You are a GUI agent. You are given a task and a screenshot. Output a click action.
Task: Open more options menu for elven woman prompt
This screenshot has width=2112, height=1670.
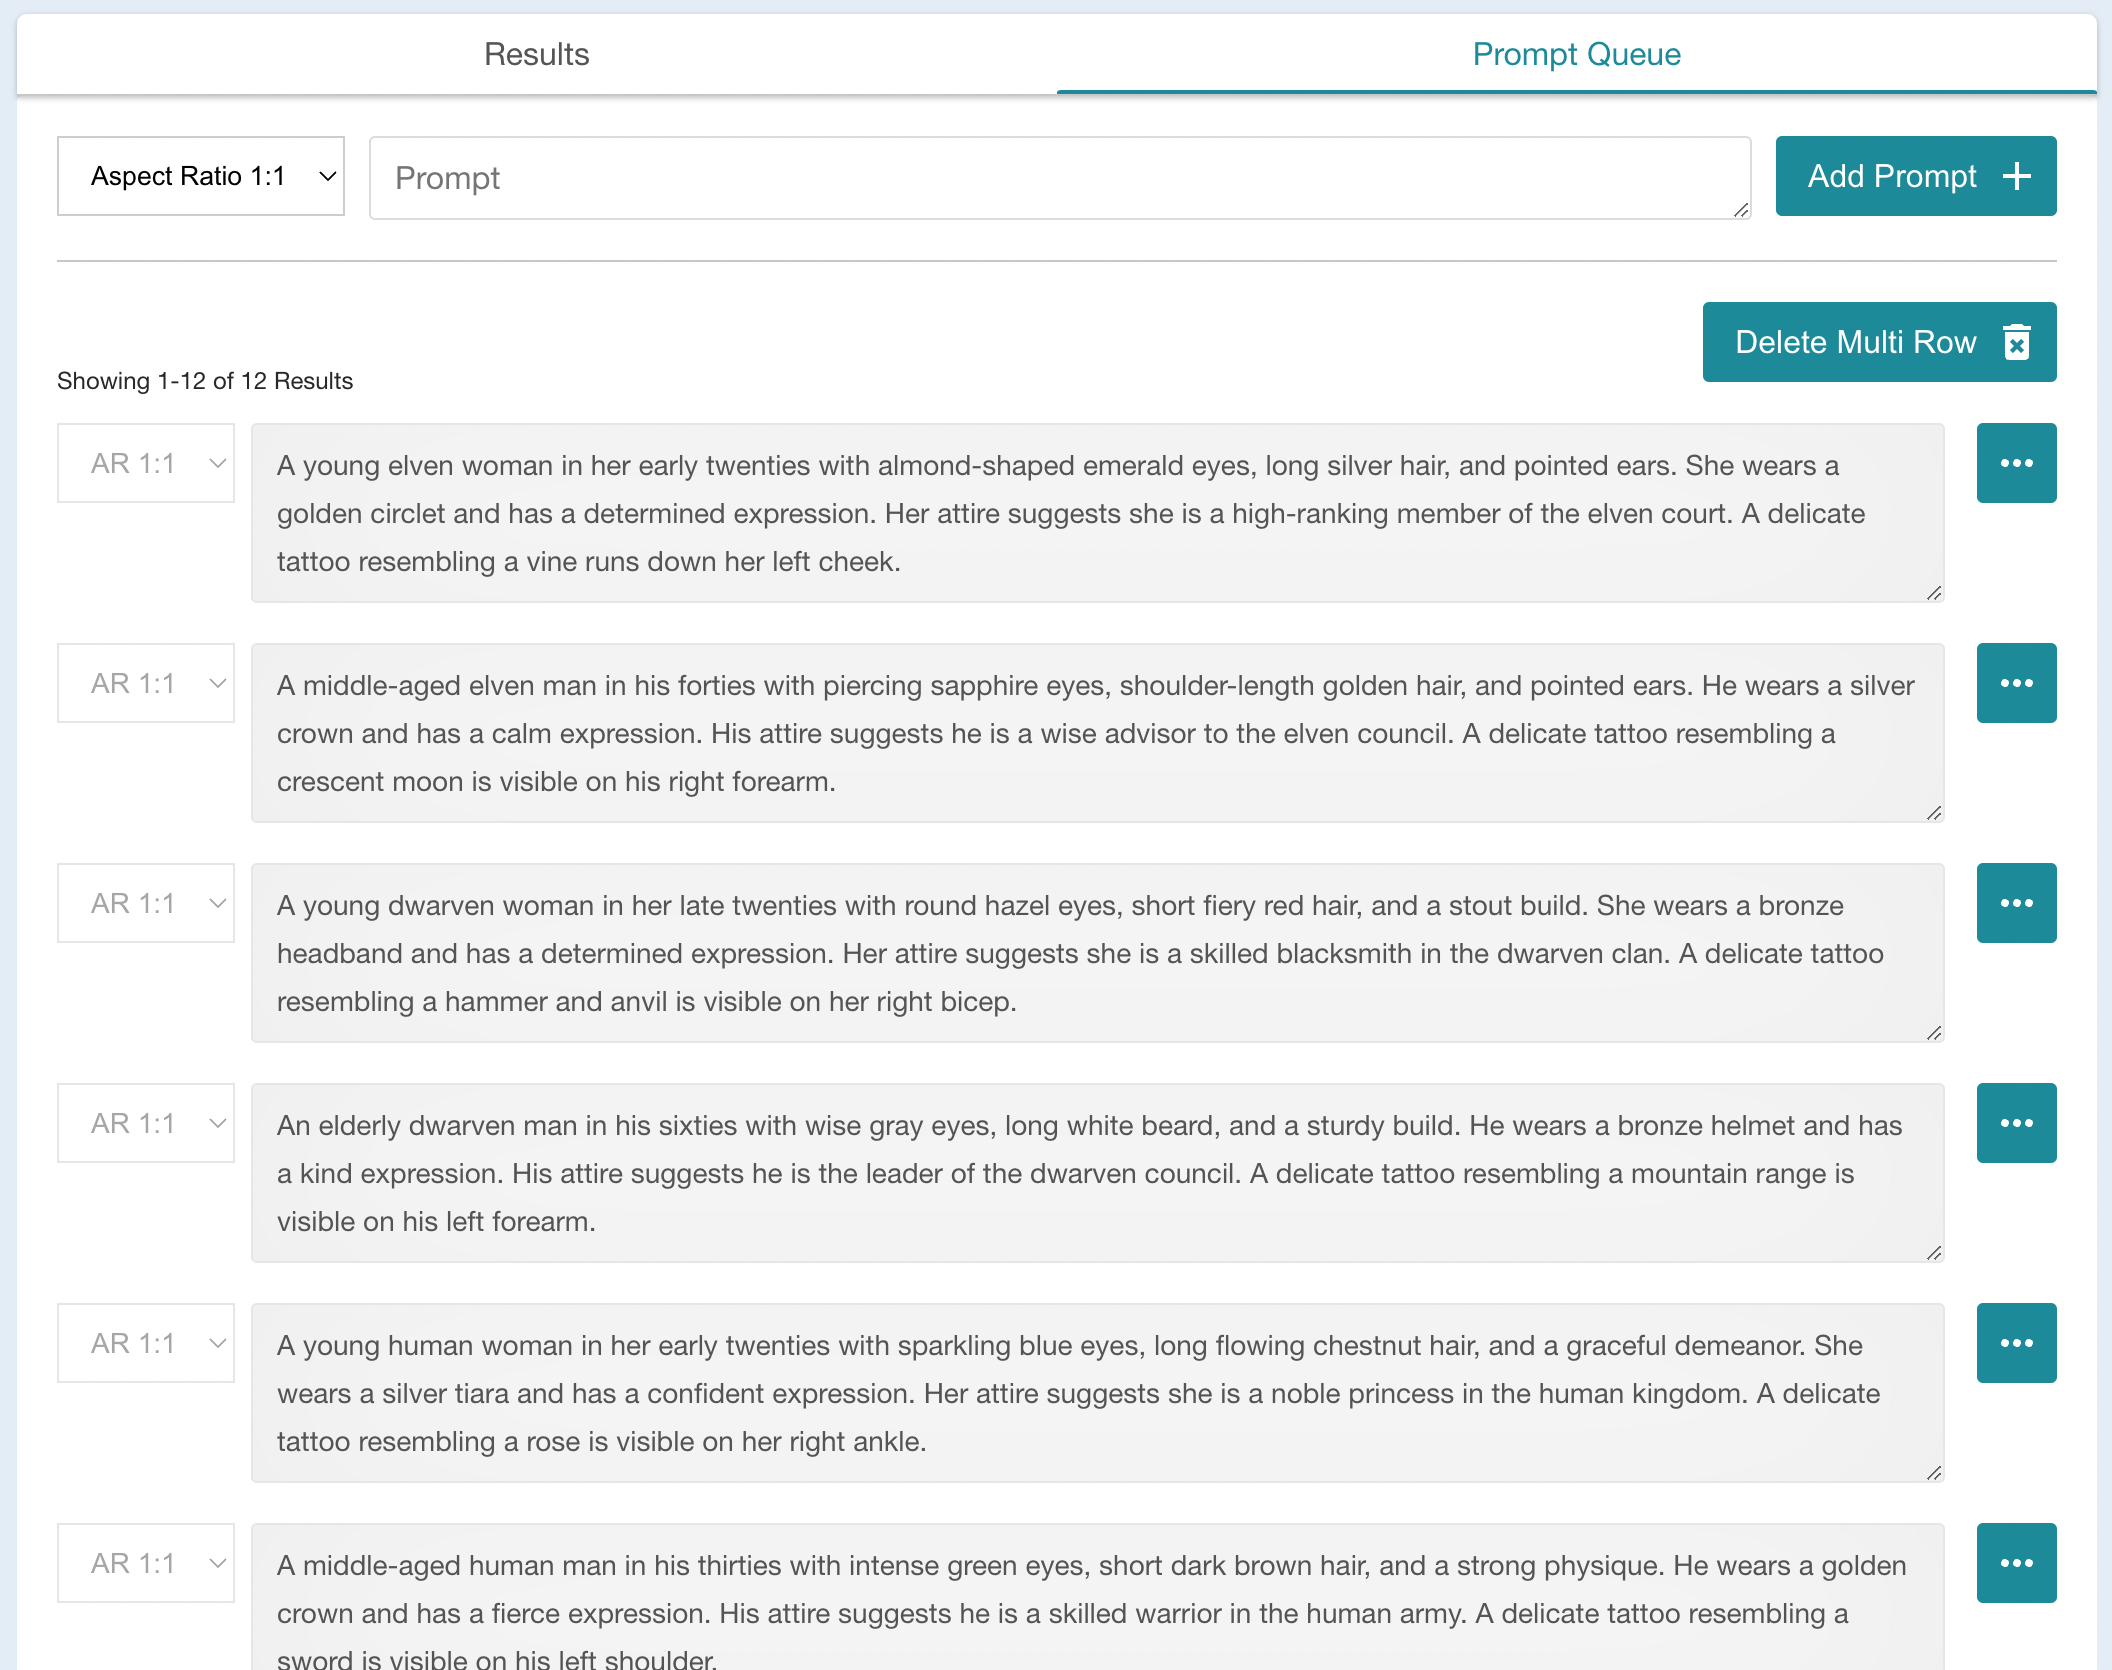(x=2017, y=463)
